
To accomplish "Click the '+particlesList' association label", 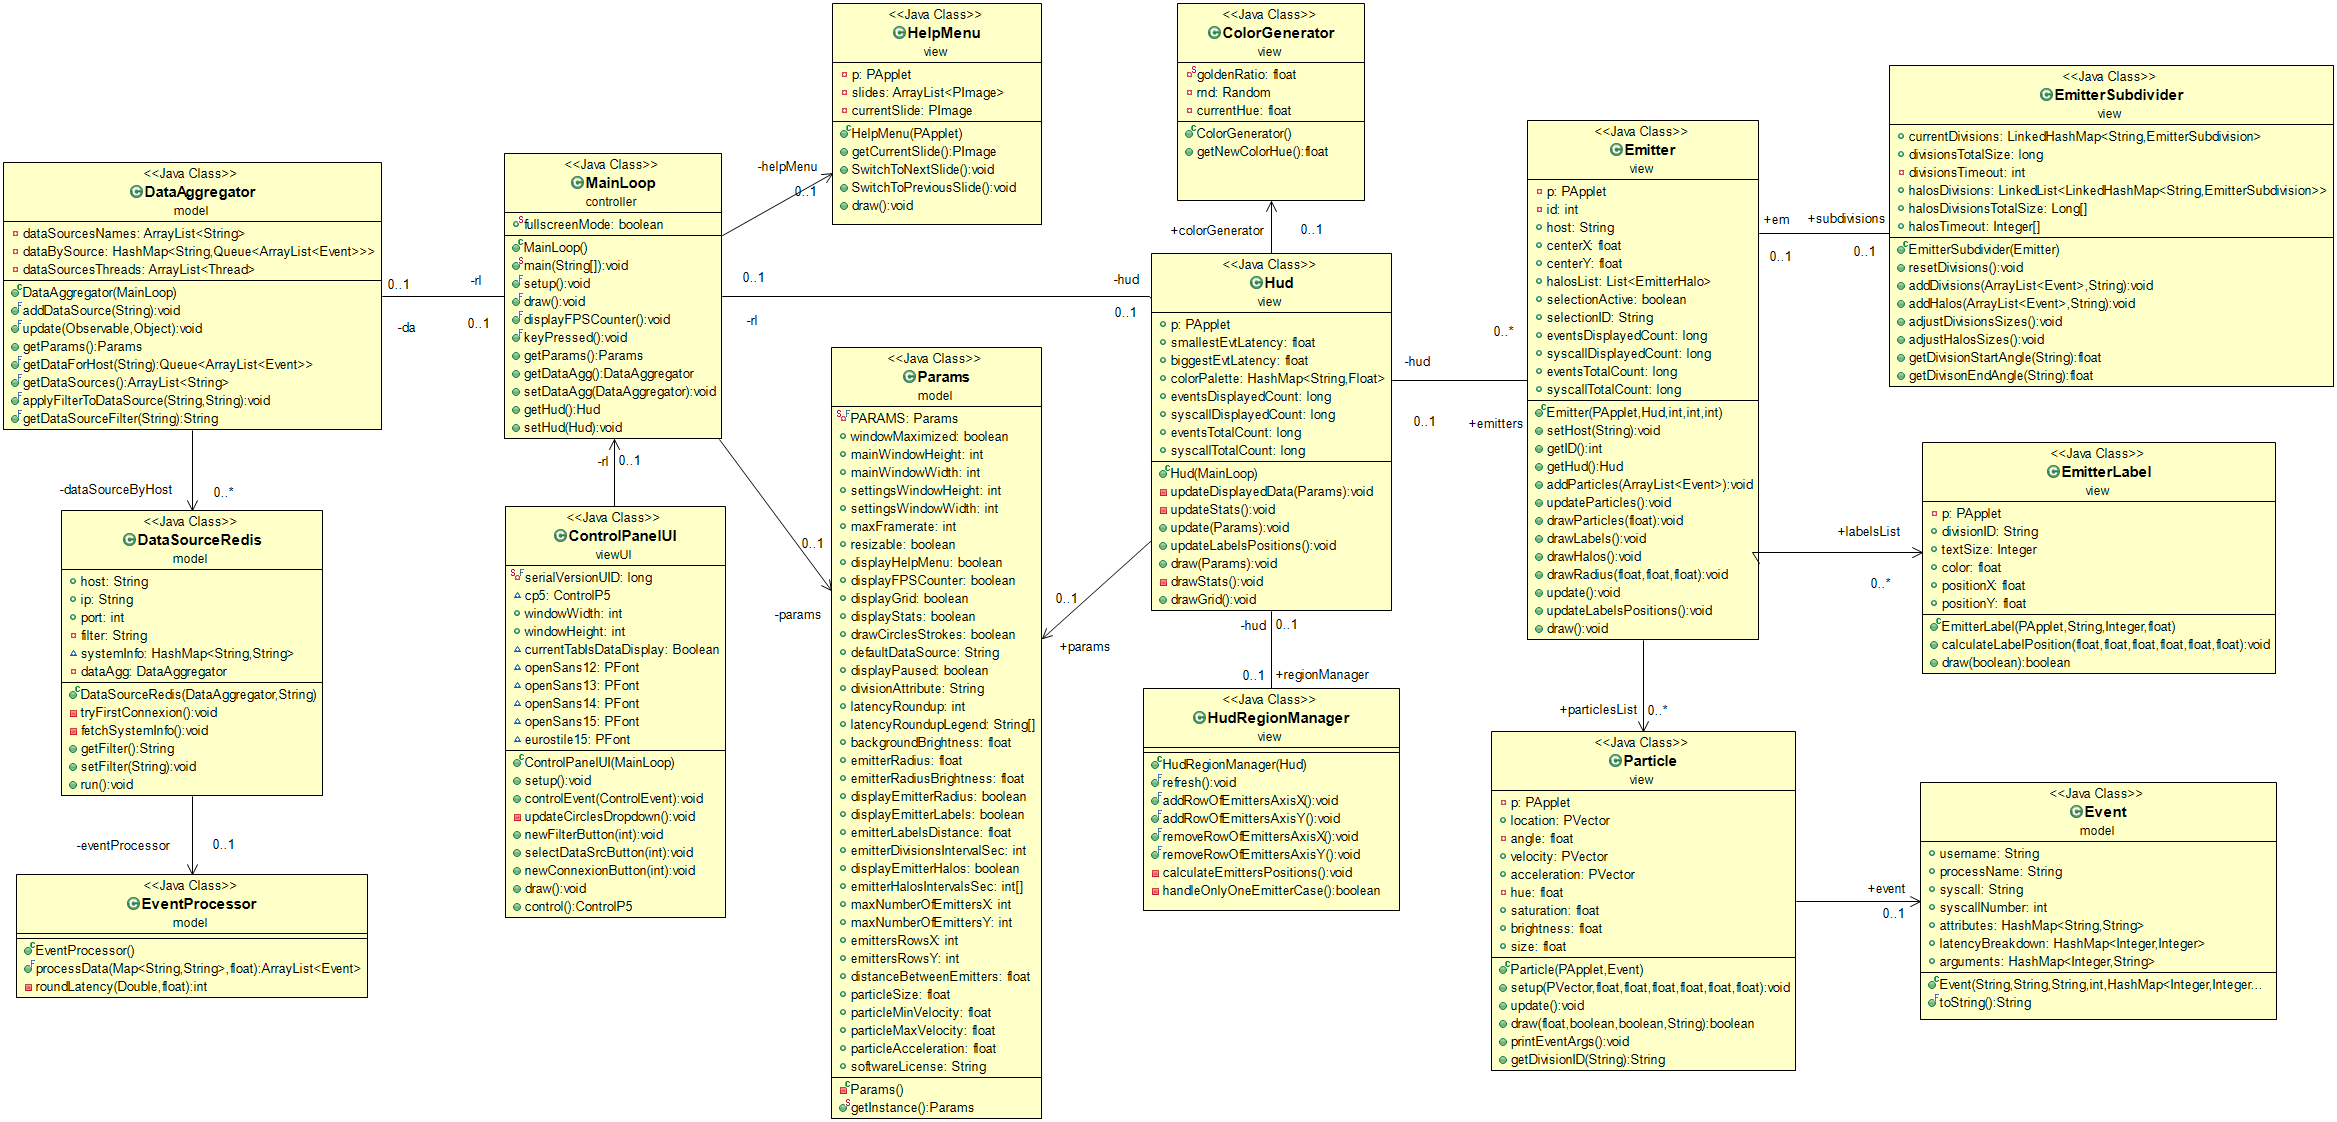I will point(1598,710).
